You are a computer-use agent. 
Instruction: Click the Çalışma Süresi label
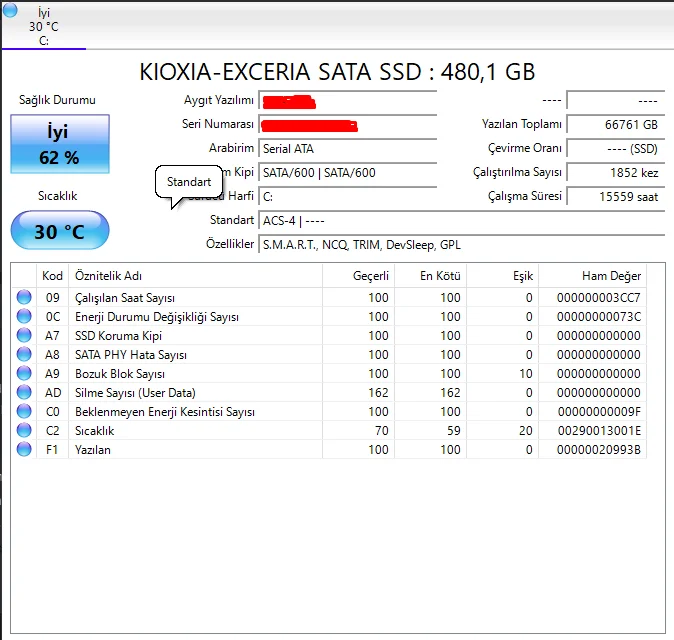[x=524, y=196]
